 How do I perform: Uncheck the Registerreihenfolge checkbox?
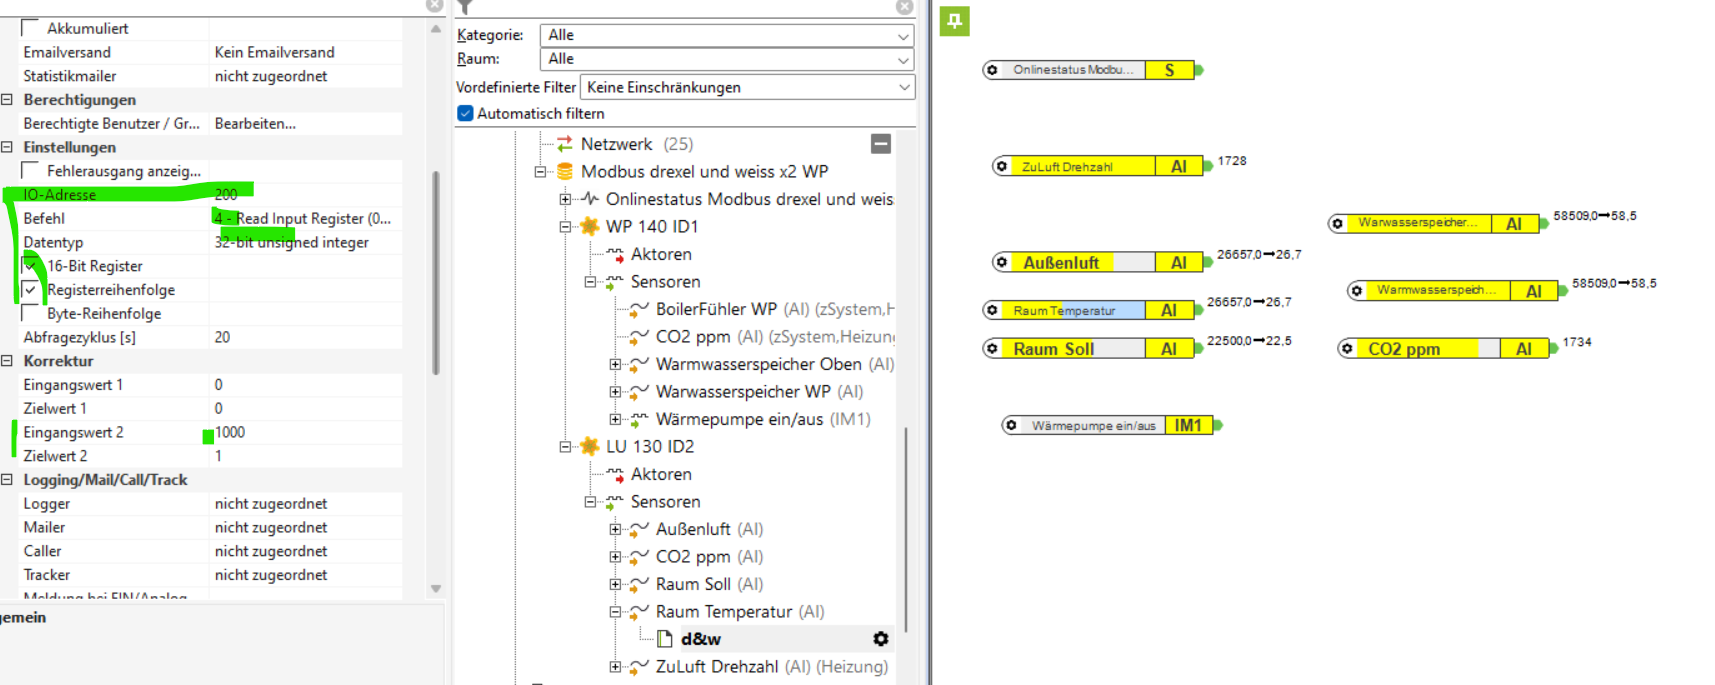click(30, 290)
